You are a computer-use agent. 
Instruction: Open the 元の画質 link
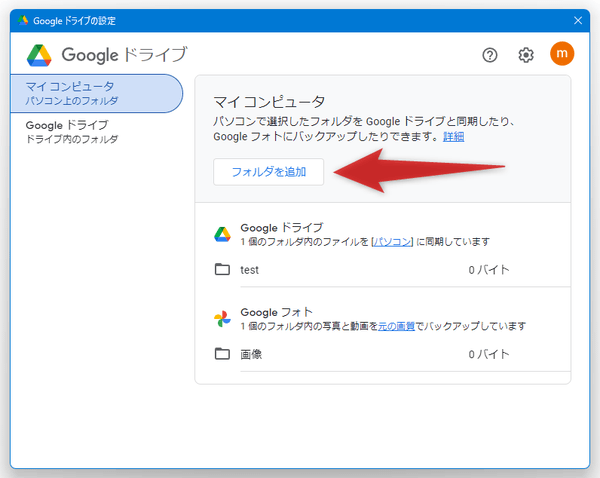(396, 326)
